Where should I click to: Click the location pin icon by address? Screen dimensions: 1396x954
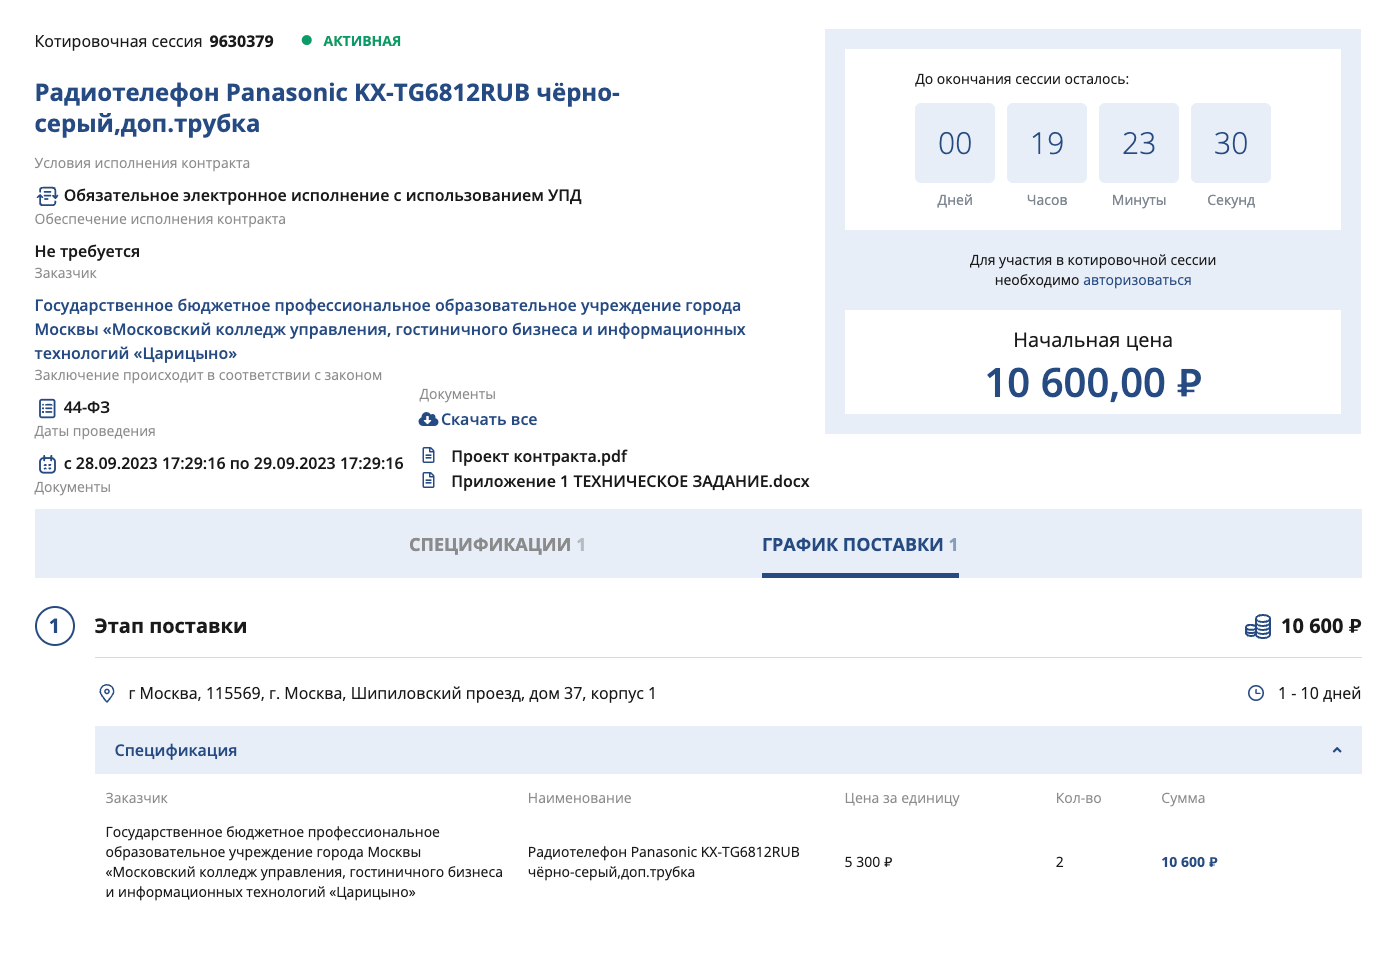click(x=107, y=693)
